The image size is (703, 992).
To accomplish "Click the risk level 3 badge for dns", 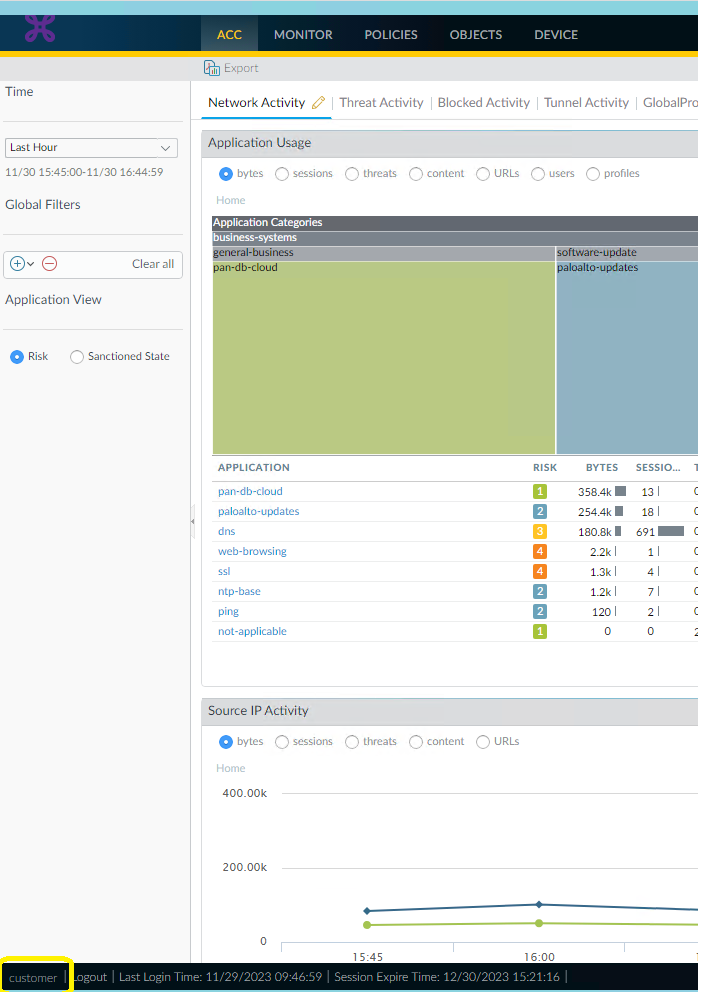I will pyautogui.click(x=540, y=531).
